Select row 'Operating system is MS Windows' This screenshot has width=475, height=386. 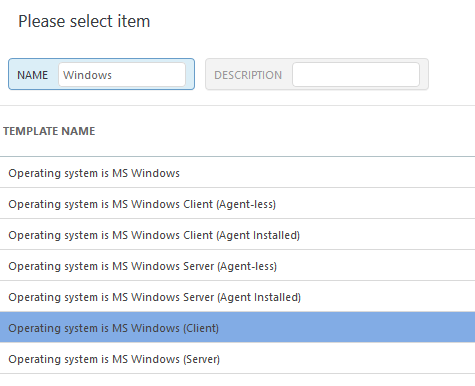pyautogui.click(x=237, y=173)
